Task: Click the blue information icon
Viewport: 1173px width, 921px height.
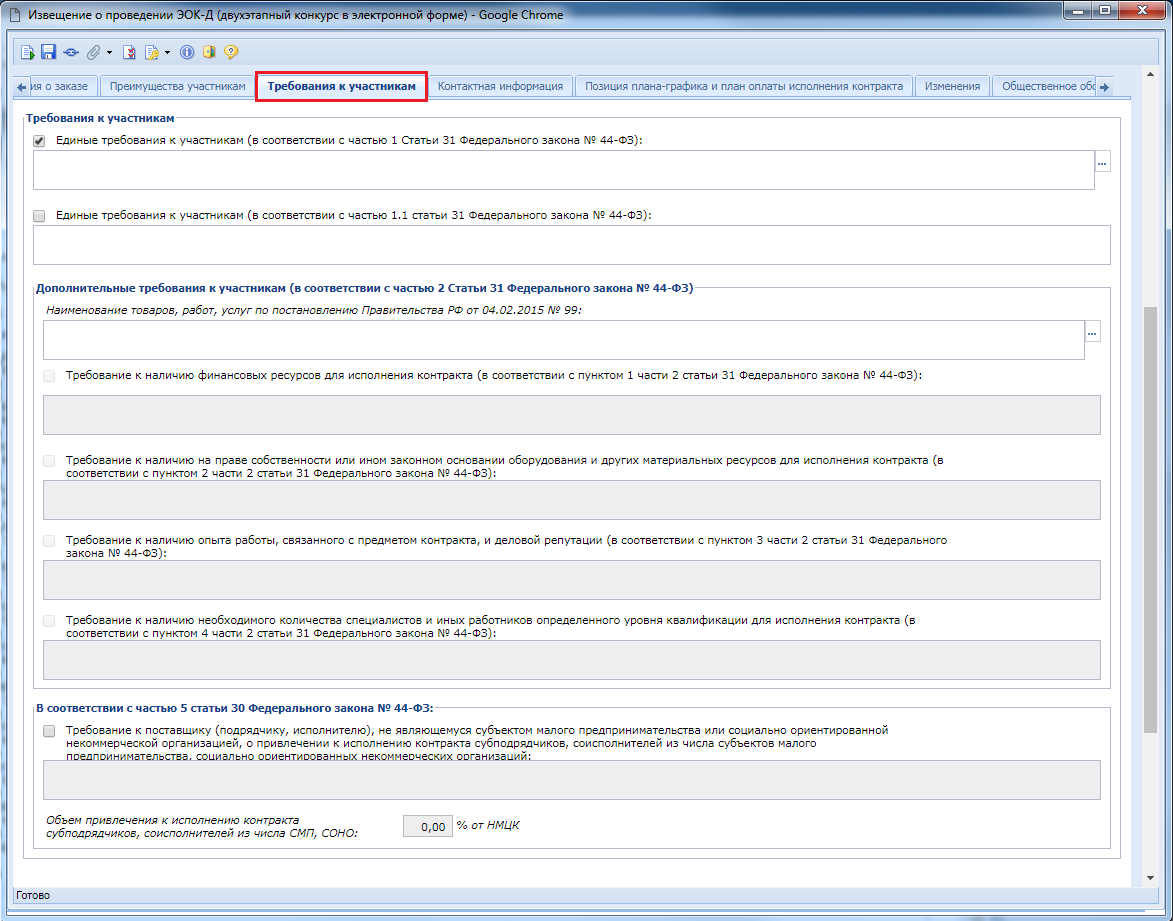Action: click(187, 52)
